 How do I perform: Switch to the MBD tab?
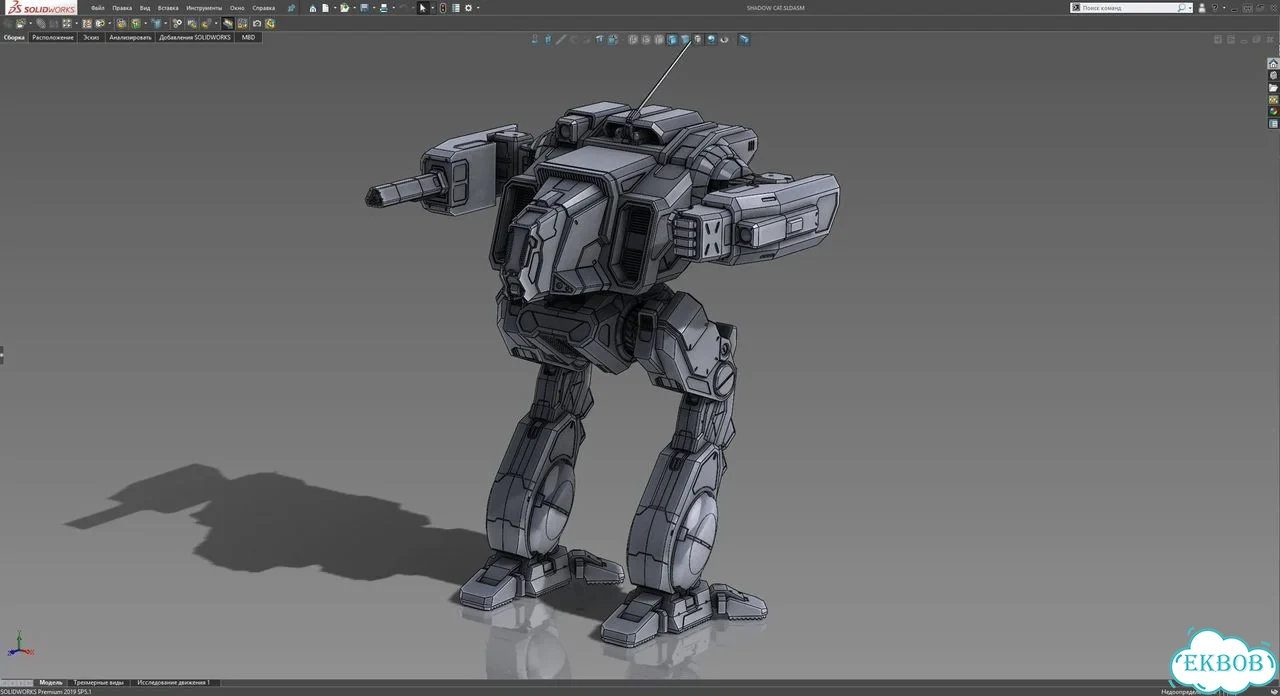(248, 37)
